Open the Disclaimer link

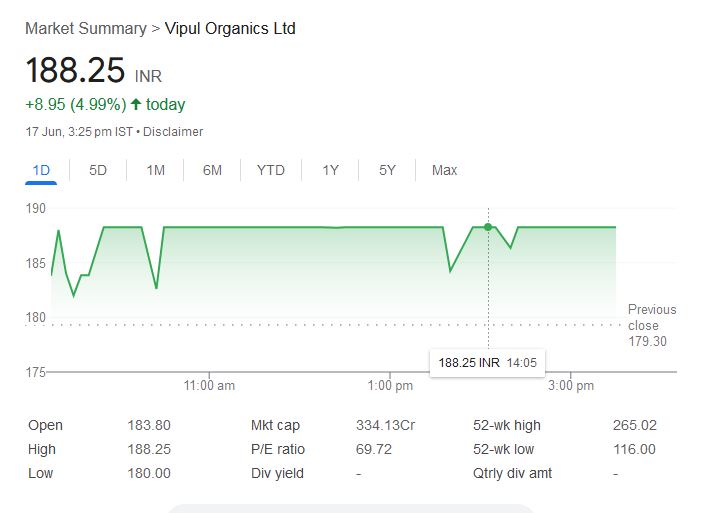(x=173, y=132)
